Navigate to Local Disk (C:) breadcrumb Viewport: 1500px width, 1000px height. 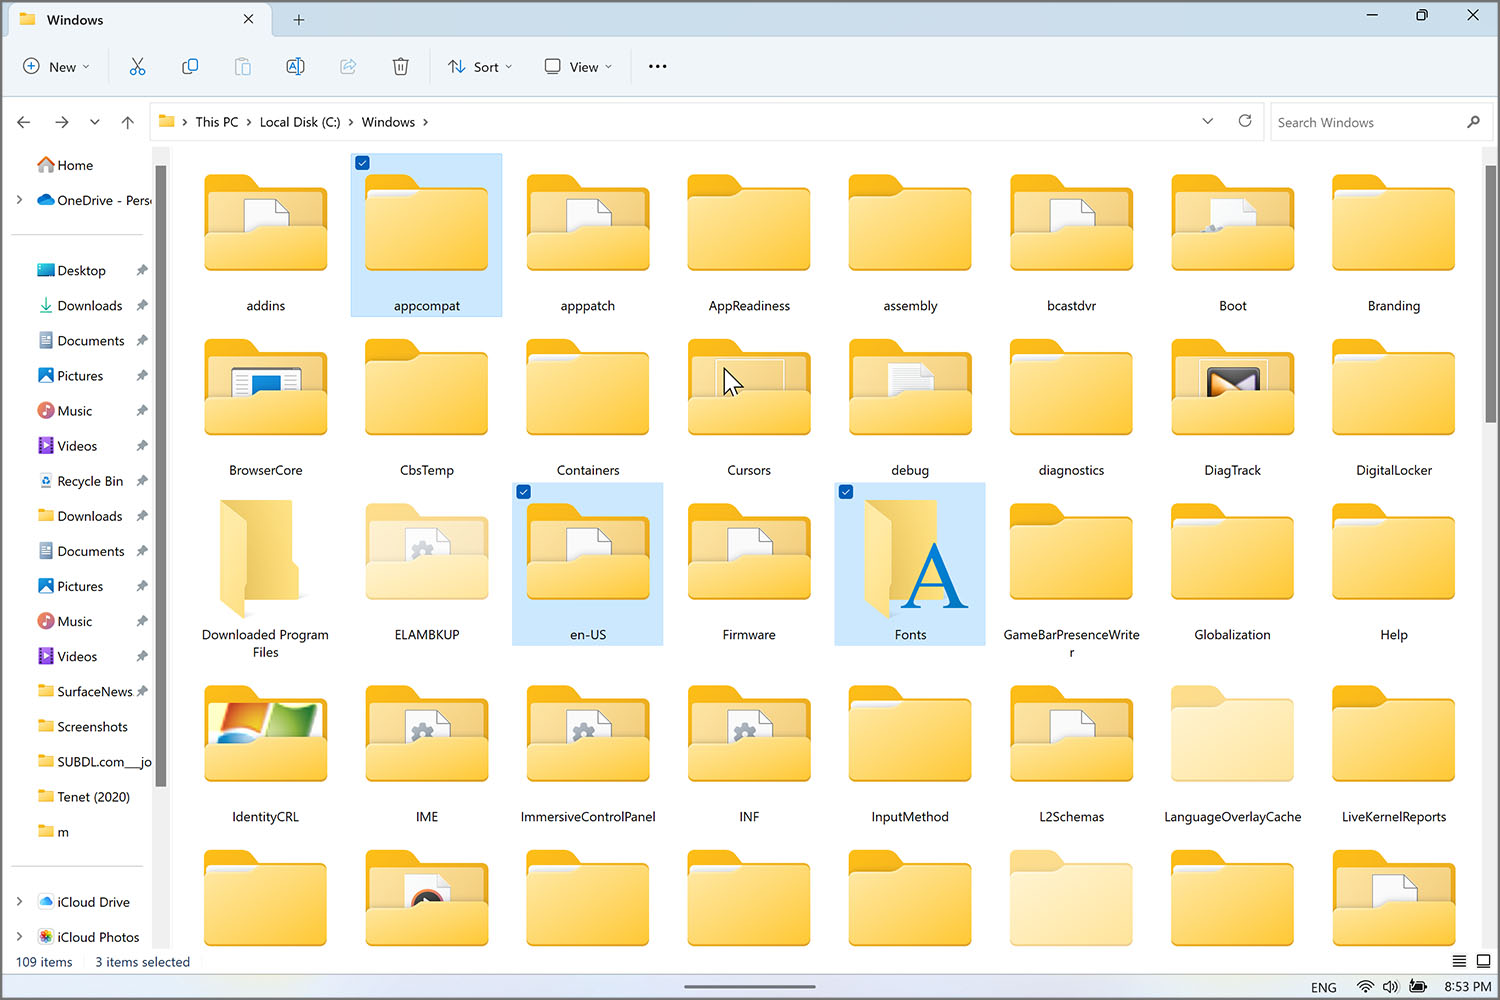pos(300,122)
